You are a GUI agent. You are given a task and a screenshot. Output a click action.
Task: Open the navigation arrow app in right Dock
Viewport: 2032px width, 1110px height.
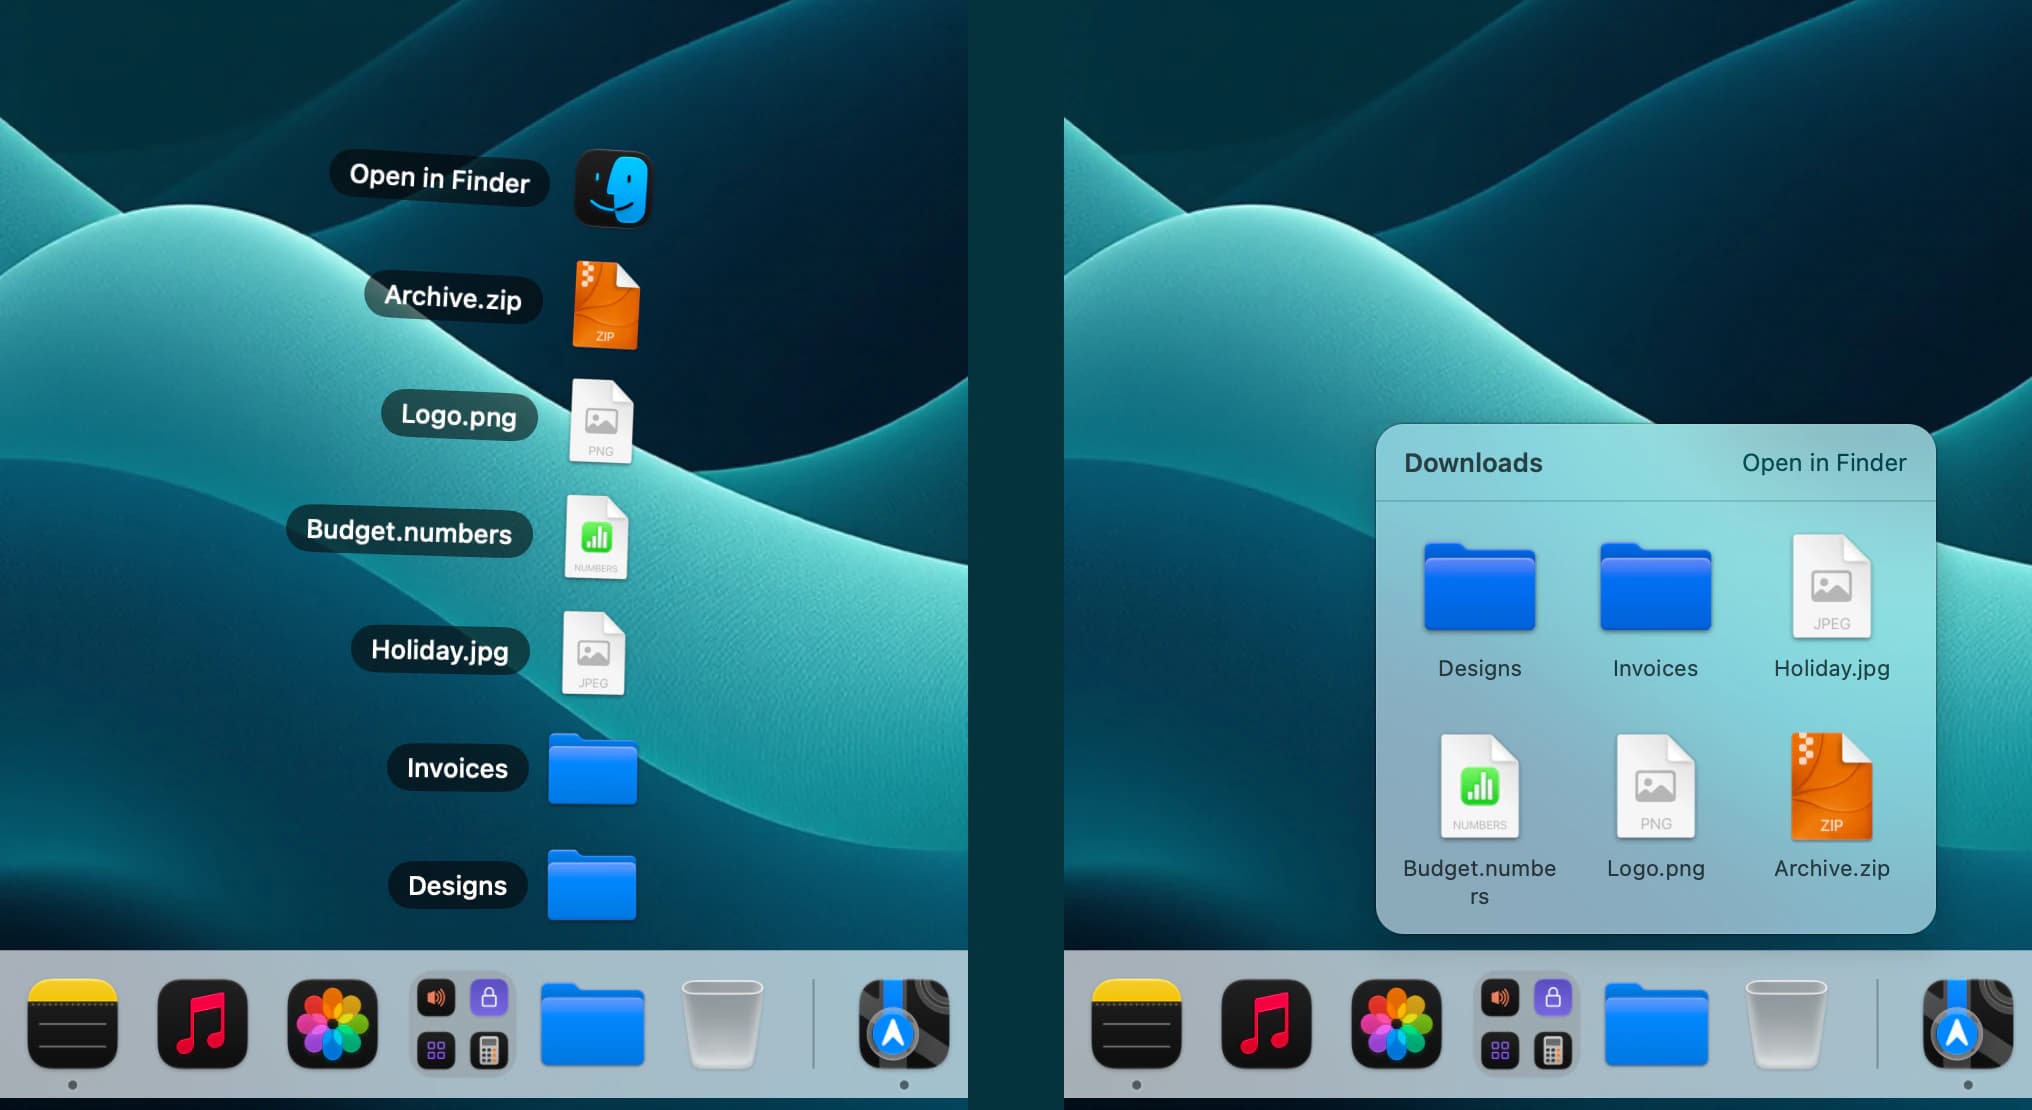click(x=1968, y=1024)
